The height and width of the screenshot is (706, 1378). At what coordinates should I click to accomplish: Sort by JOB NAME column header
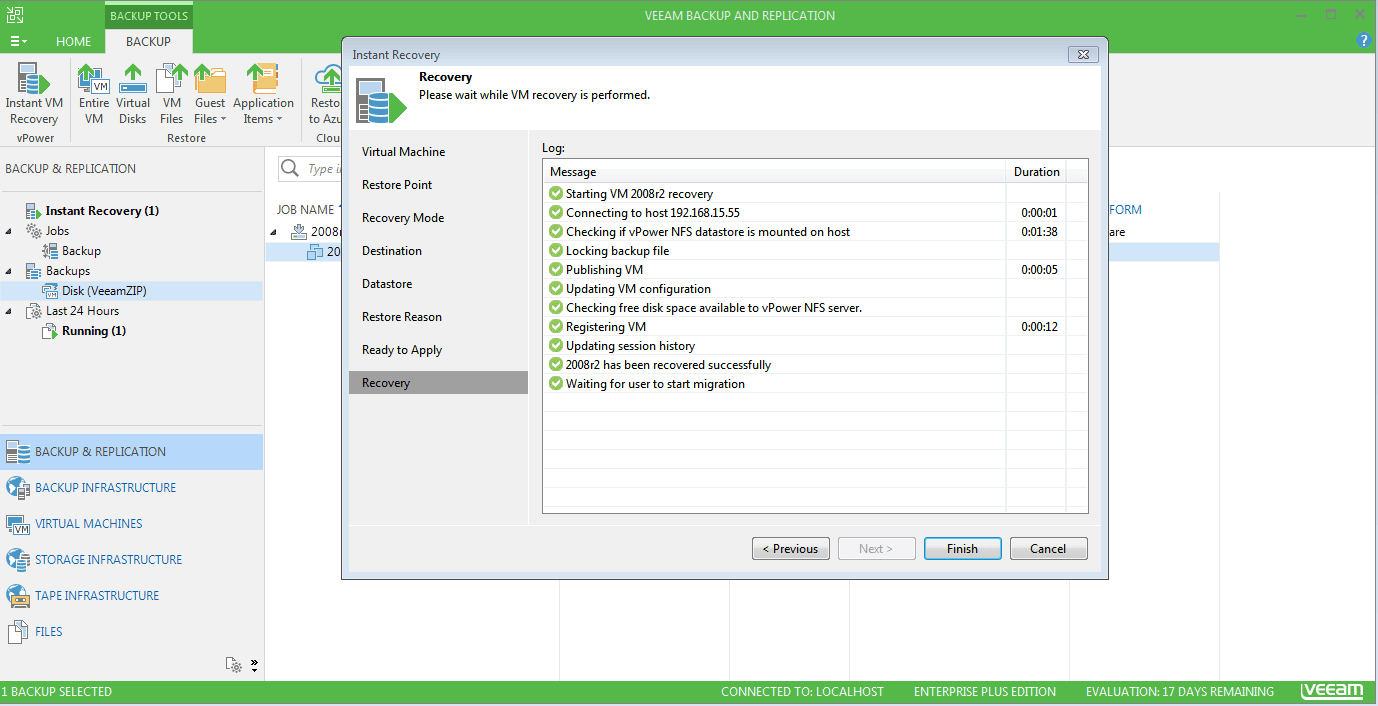305,210
